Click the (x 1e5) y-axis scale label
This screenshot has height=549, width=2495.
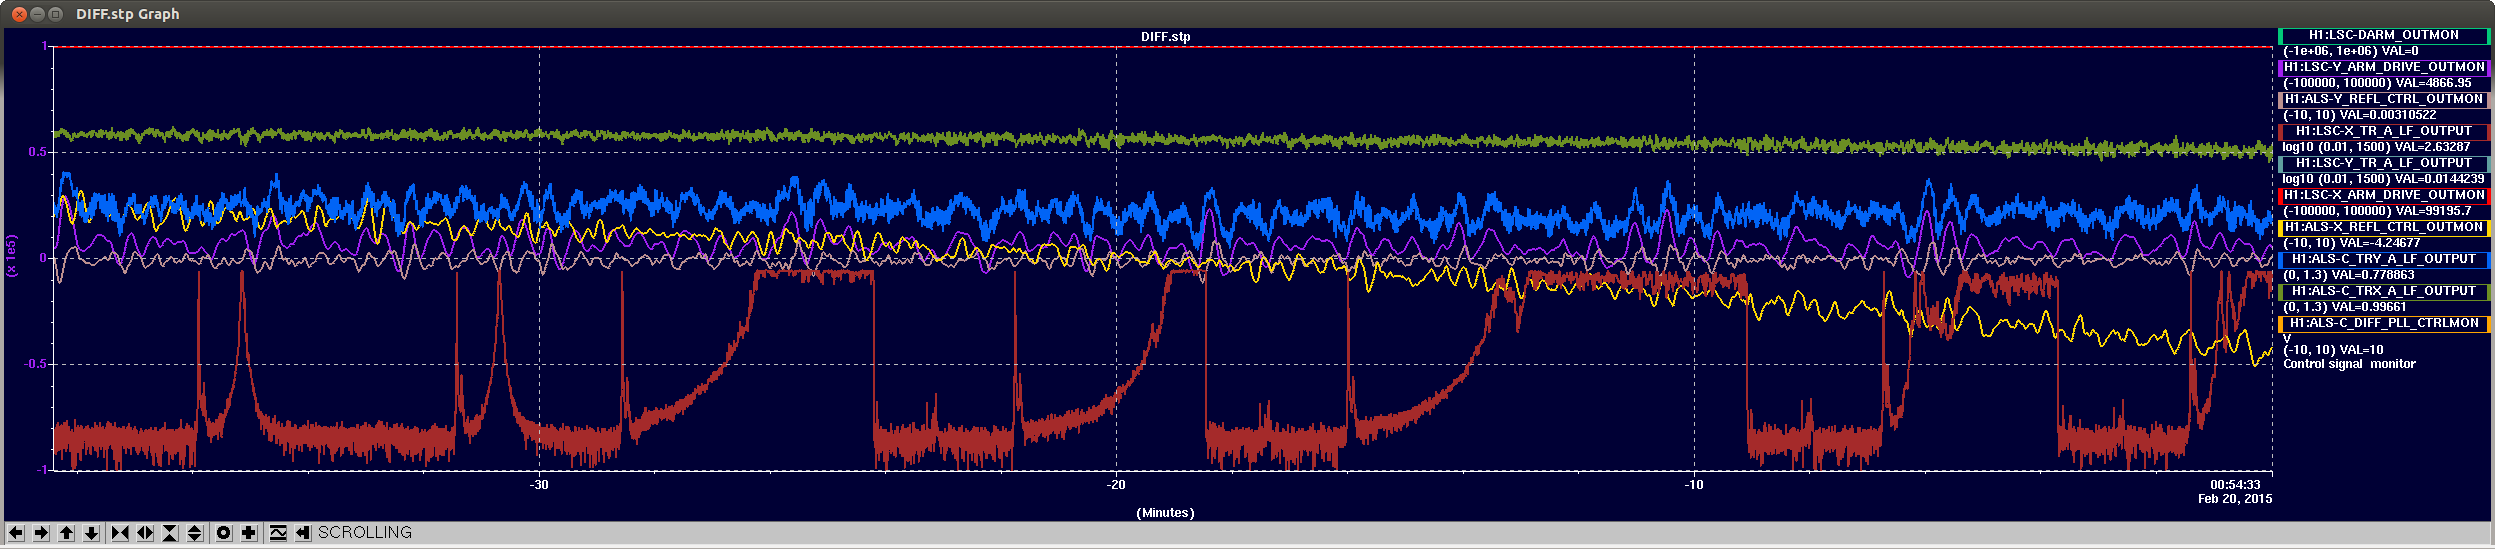(12, 257)
